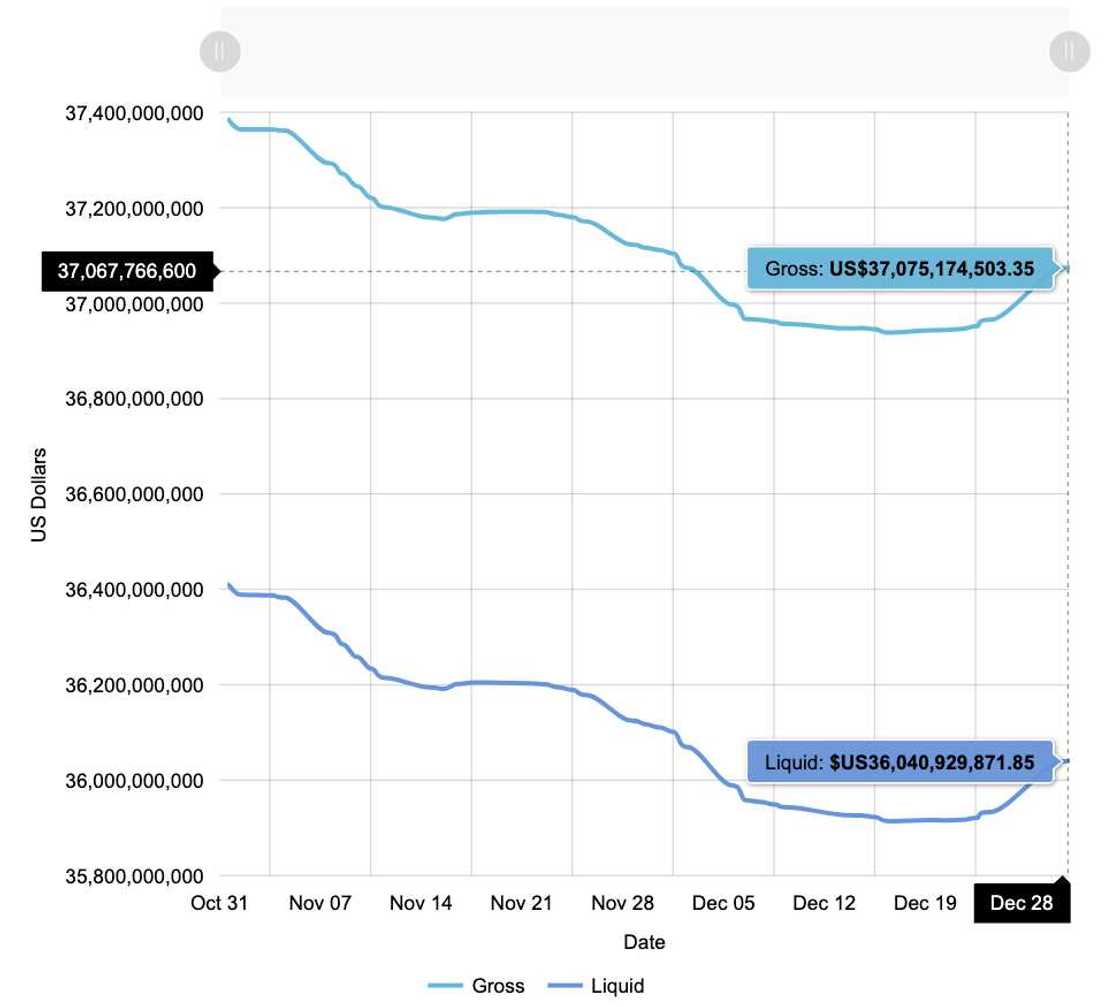Toggle the Gross legend text label
This screenshot has height=1007, width=1120.
coord(498,986)
